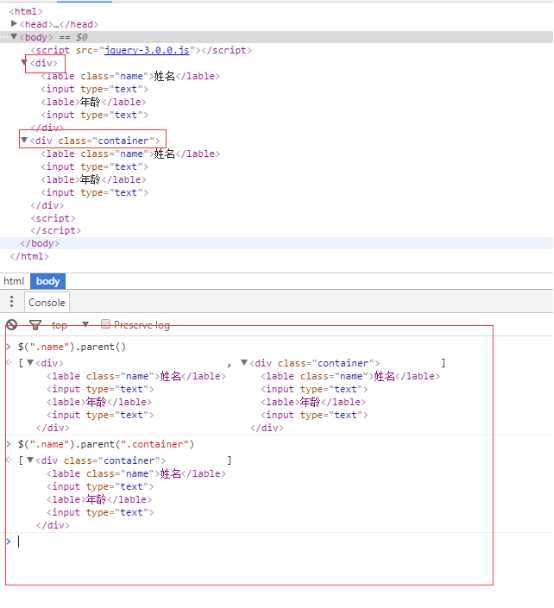Open the top context dropdown arrow
Viewport: 554px width, 608px height.
[x=85, y=324]
